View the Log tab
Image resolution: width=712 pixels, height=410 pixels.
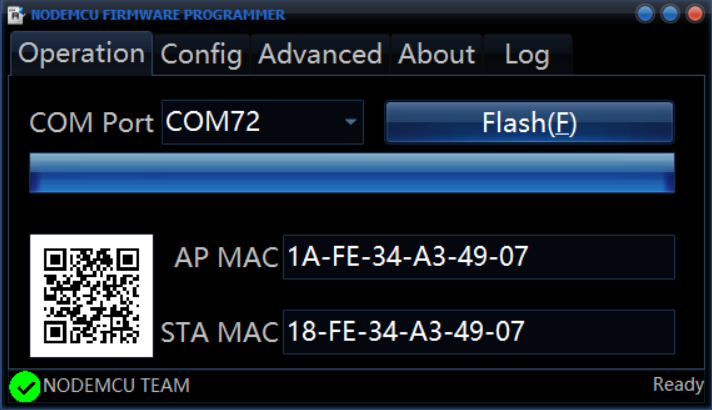(527, 54)
